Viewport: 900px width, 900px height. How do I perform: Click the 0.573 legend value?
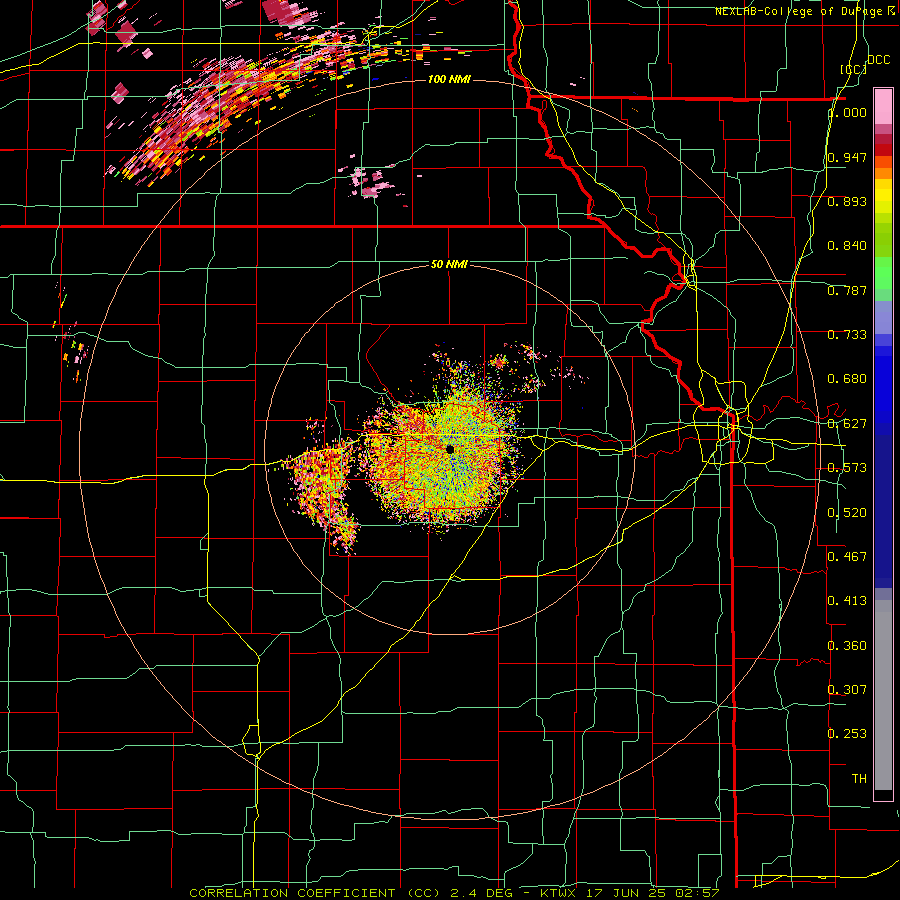[847, 468]
